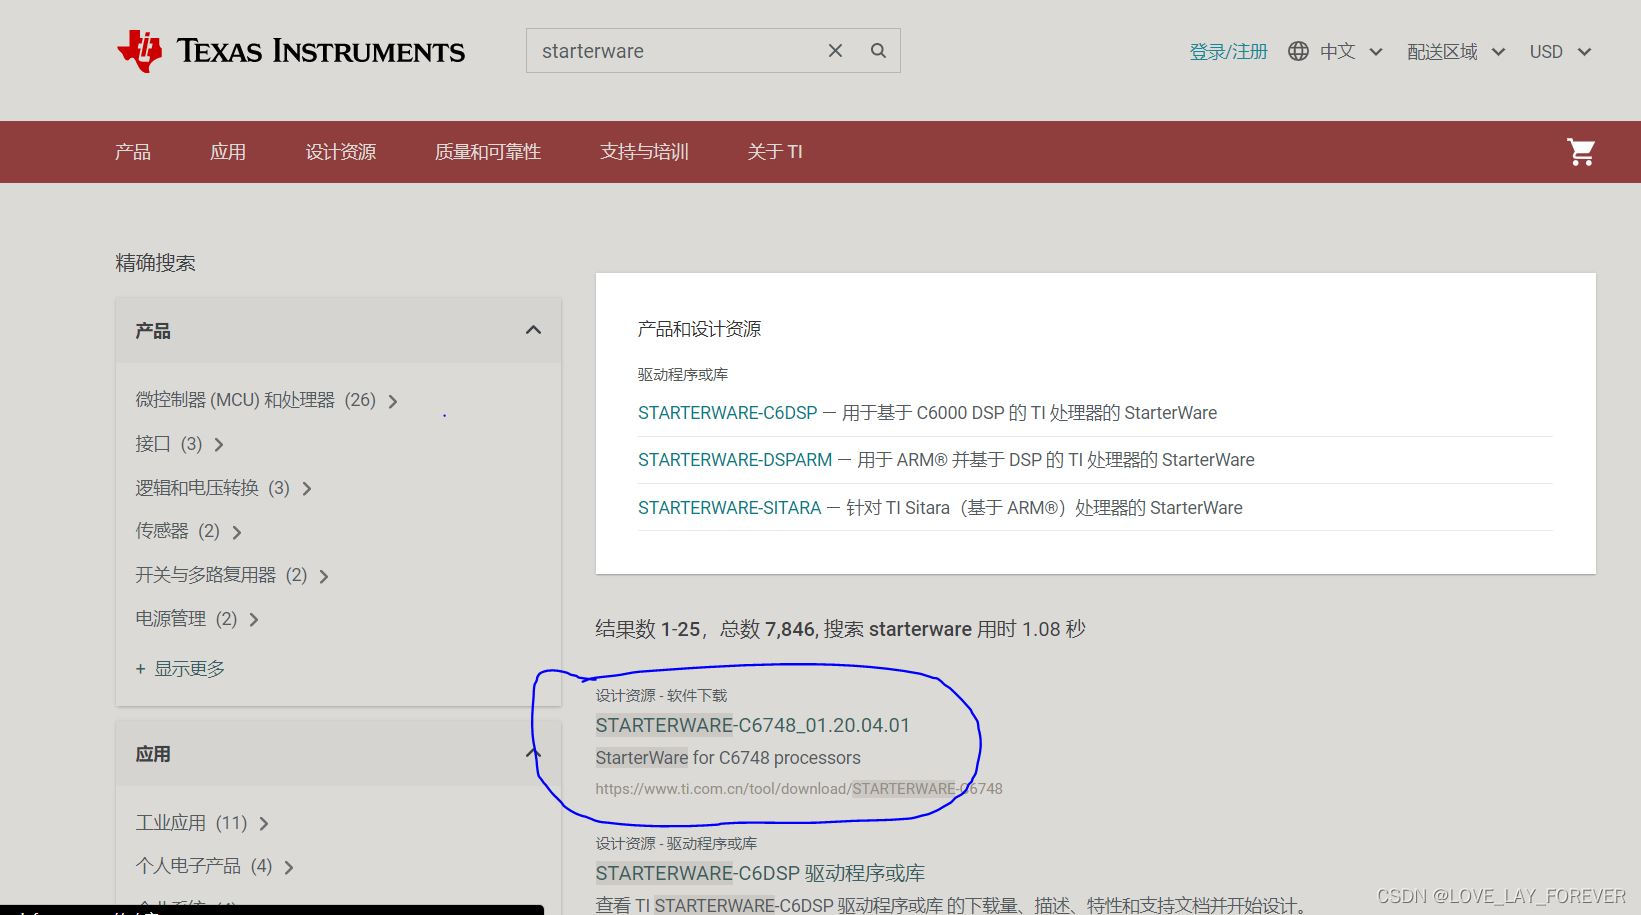This screenshot has width=1641, height=915.
Task: Click the chevron next to 开关与多路复用器 (2)
Action: 324,576
